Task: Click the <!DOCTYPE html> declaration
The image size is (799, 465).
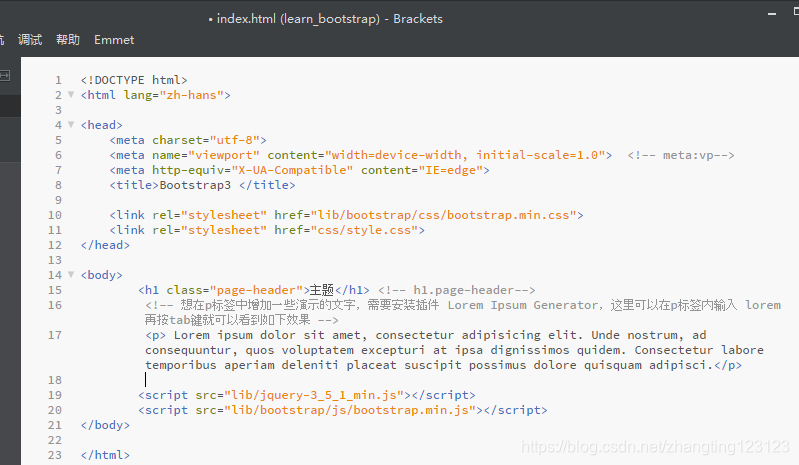Action: (134, 80)
